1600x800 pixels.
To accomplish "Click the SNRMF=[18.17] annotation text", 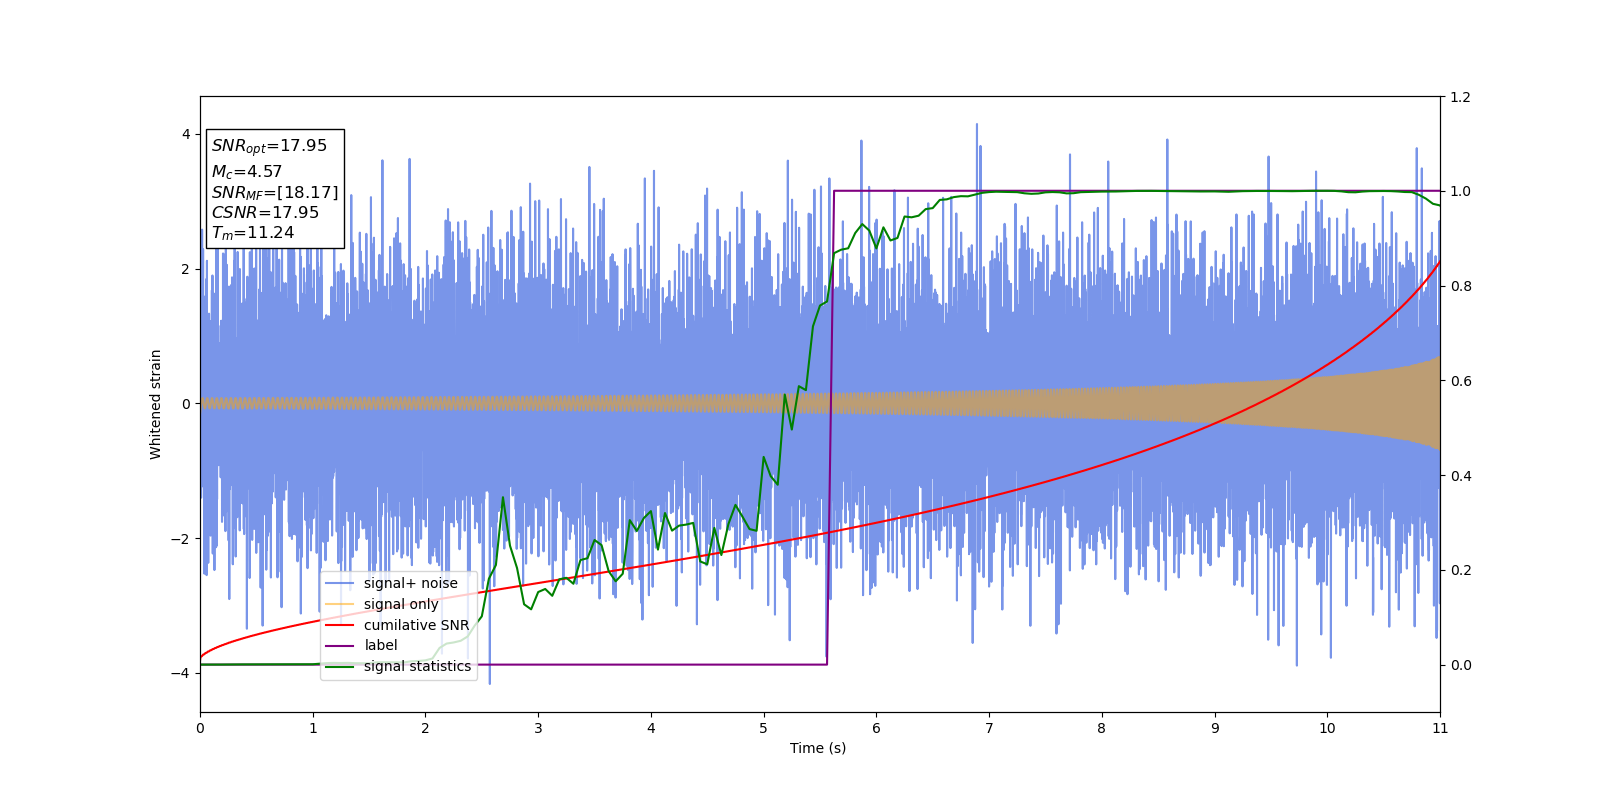I will [x=275, y=193].
